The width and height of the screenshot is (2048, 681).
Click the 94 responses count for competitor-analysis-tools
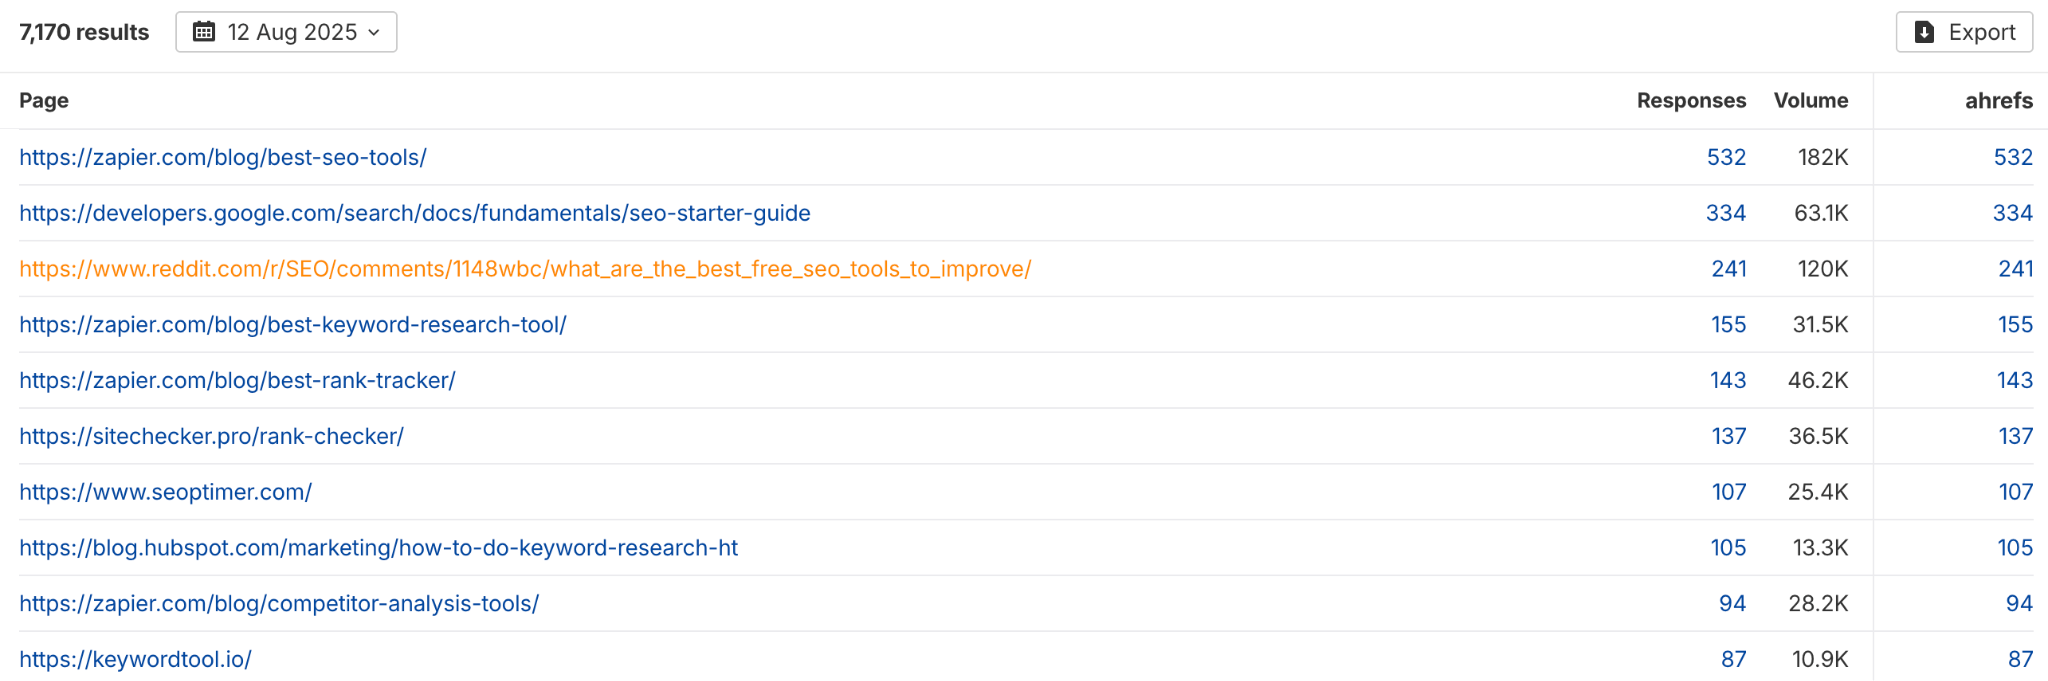[1732, 603]
